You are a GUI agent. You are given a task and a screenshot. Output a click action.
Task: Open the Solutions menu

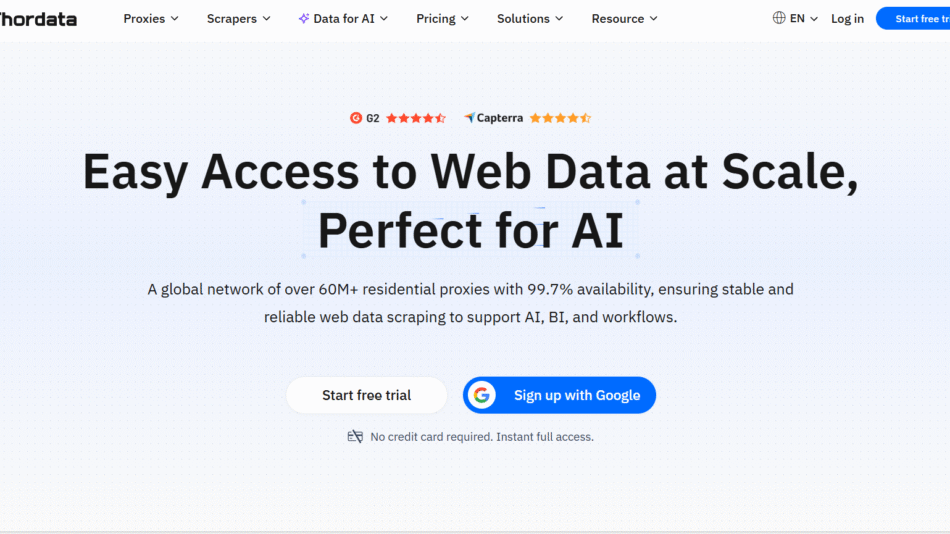[x=530, y=18]
